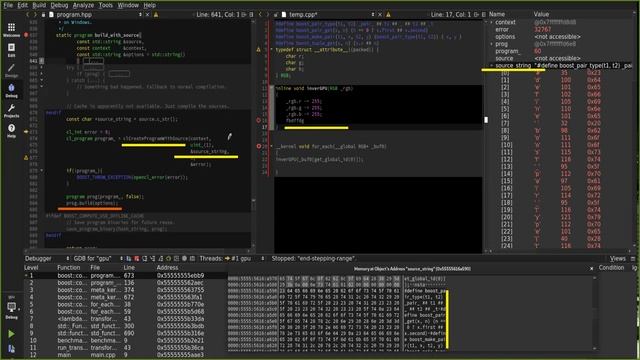
Task: Go forward in program.hpp editor history
Action: [35, 14]
